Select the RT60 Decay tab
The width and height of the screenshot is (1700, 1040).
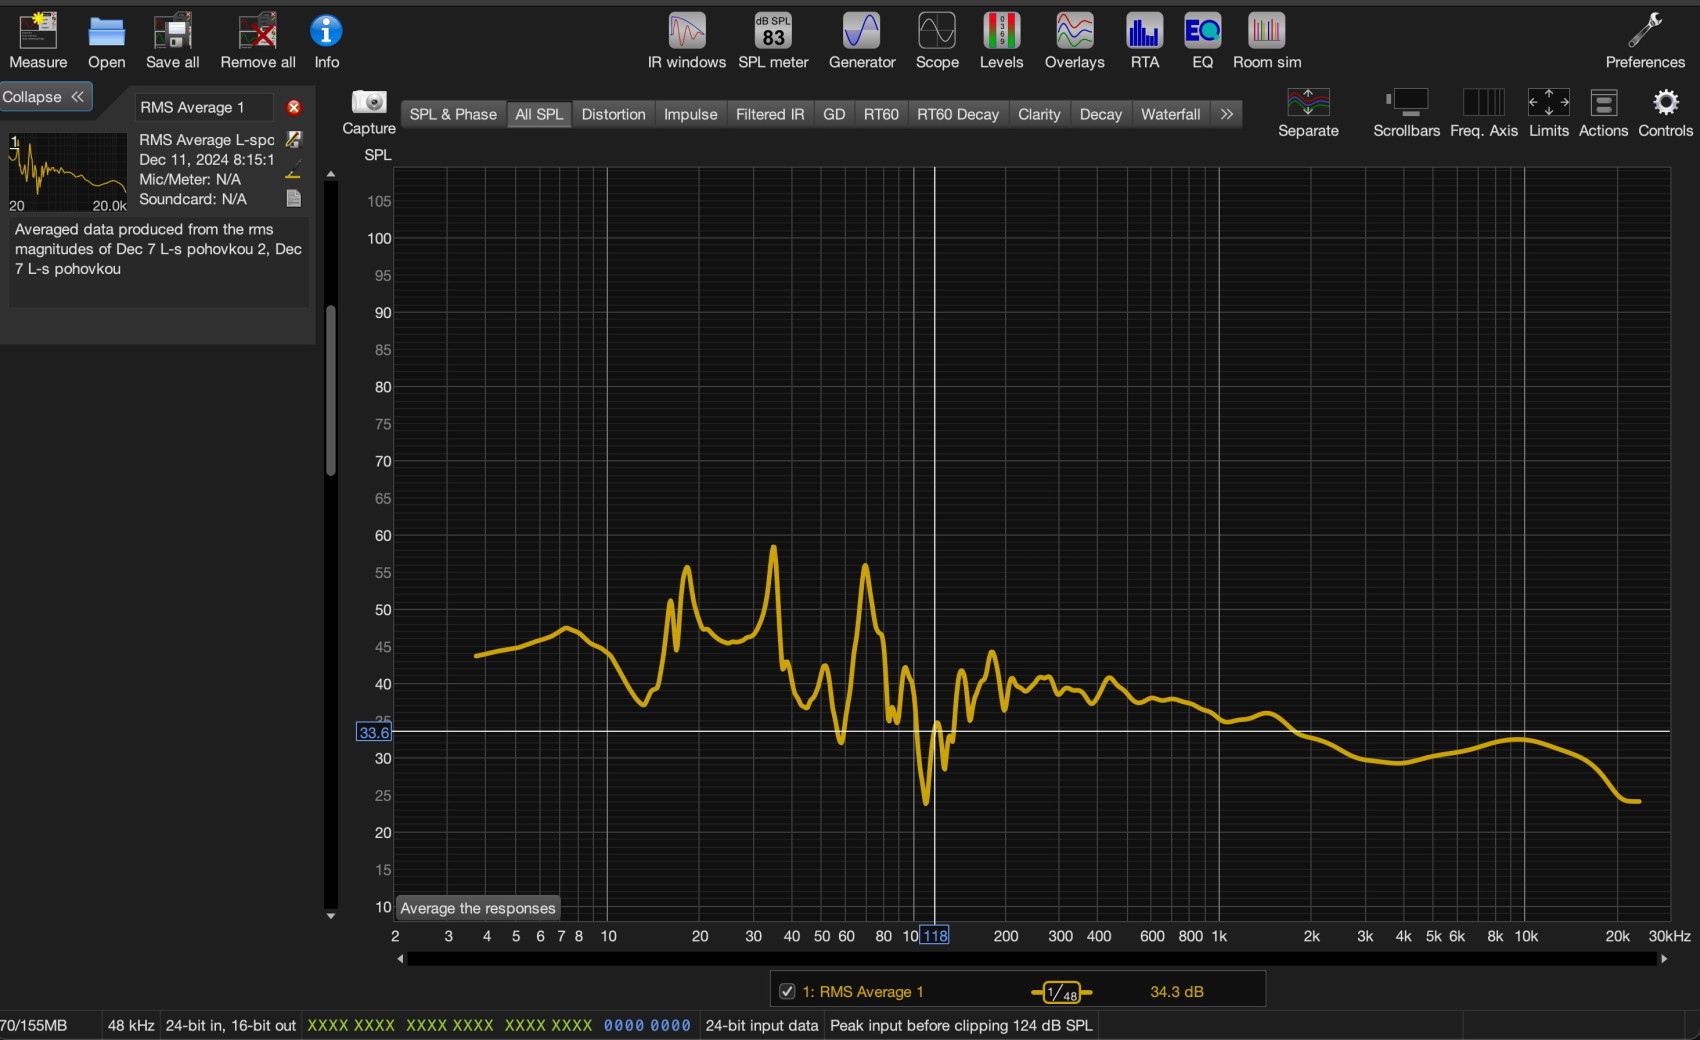[957, 115]
